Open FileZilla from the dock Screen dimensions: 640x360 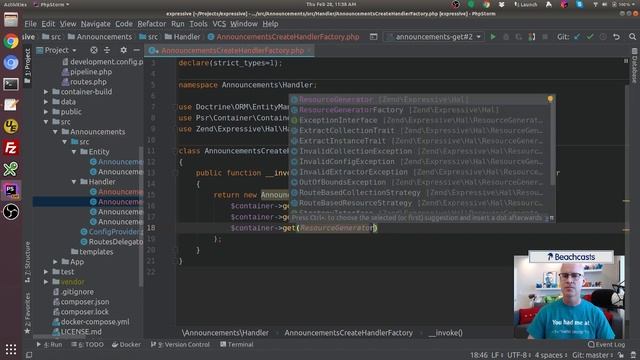click(x=11, y=148)
